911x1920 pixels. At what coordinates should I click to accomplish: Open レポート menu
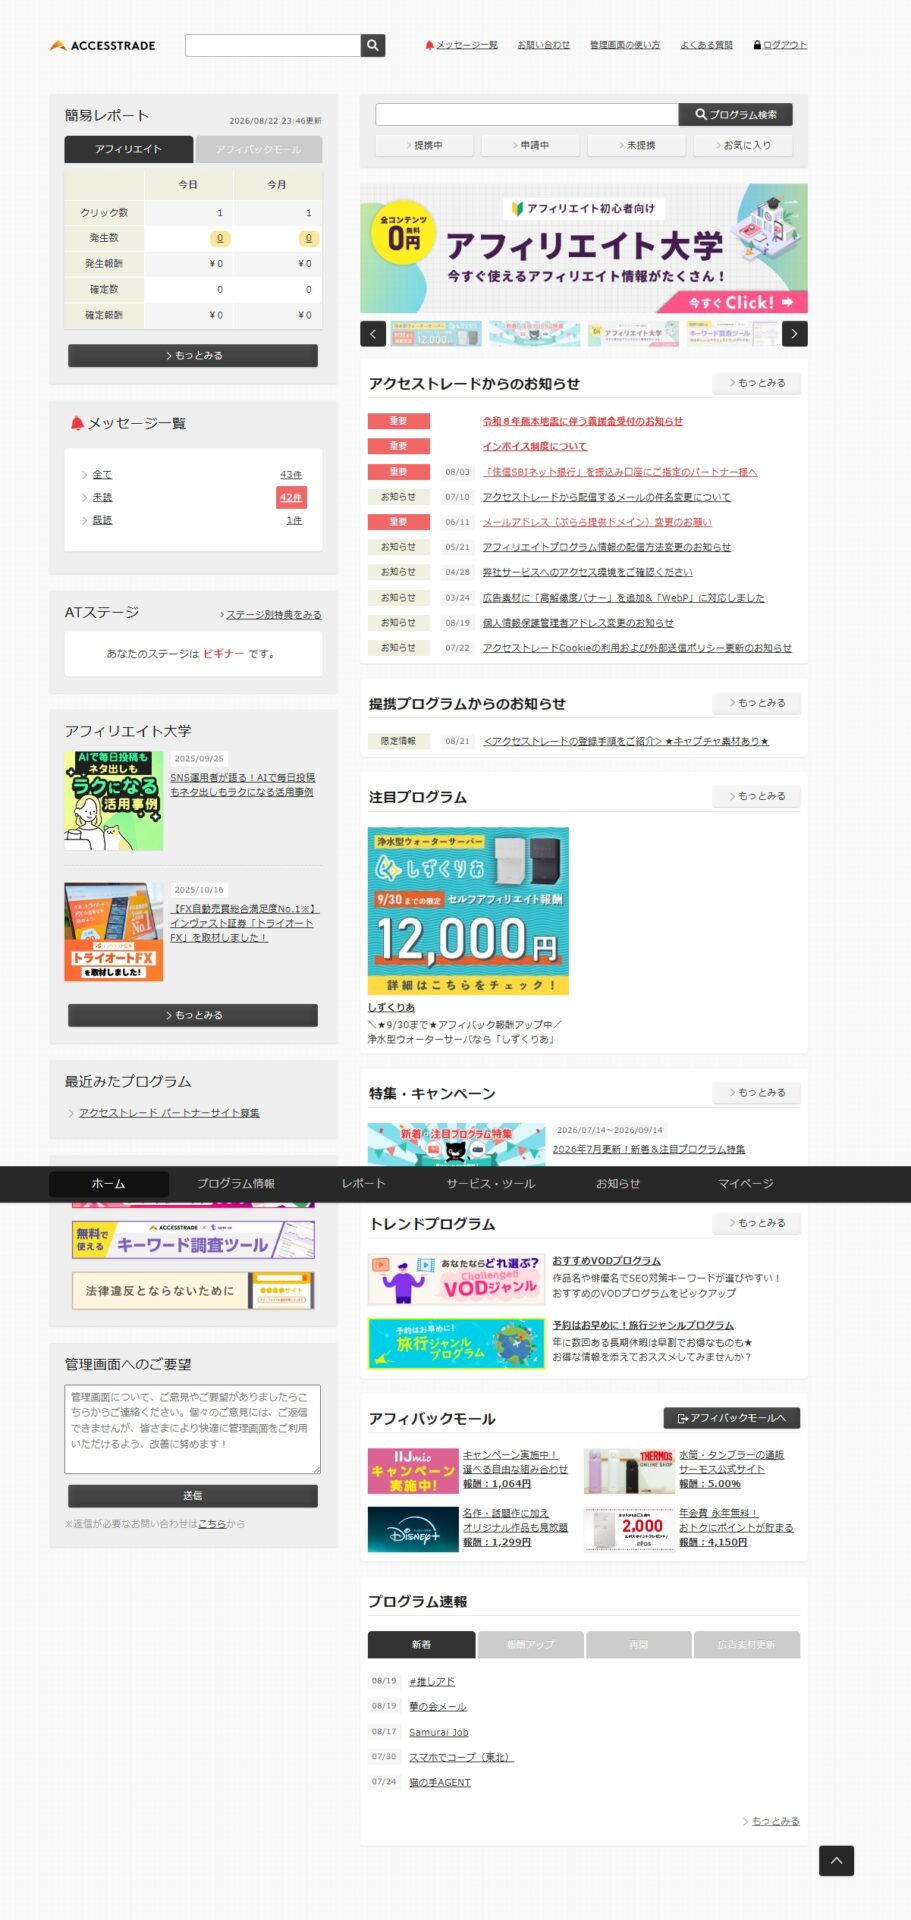click(363, 1184)
